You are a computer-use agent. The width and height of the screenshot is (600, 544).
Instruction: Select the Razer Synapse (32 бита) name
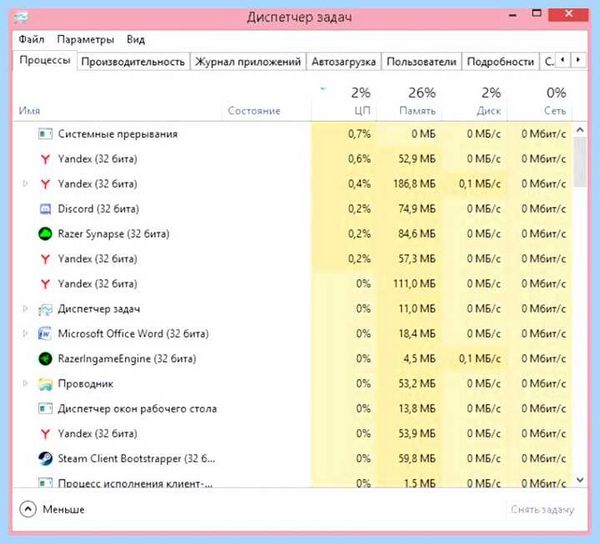114,234
